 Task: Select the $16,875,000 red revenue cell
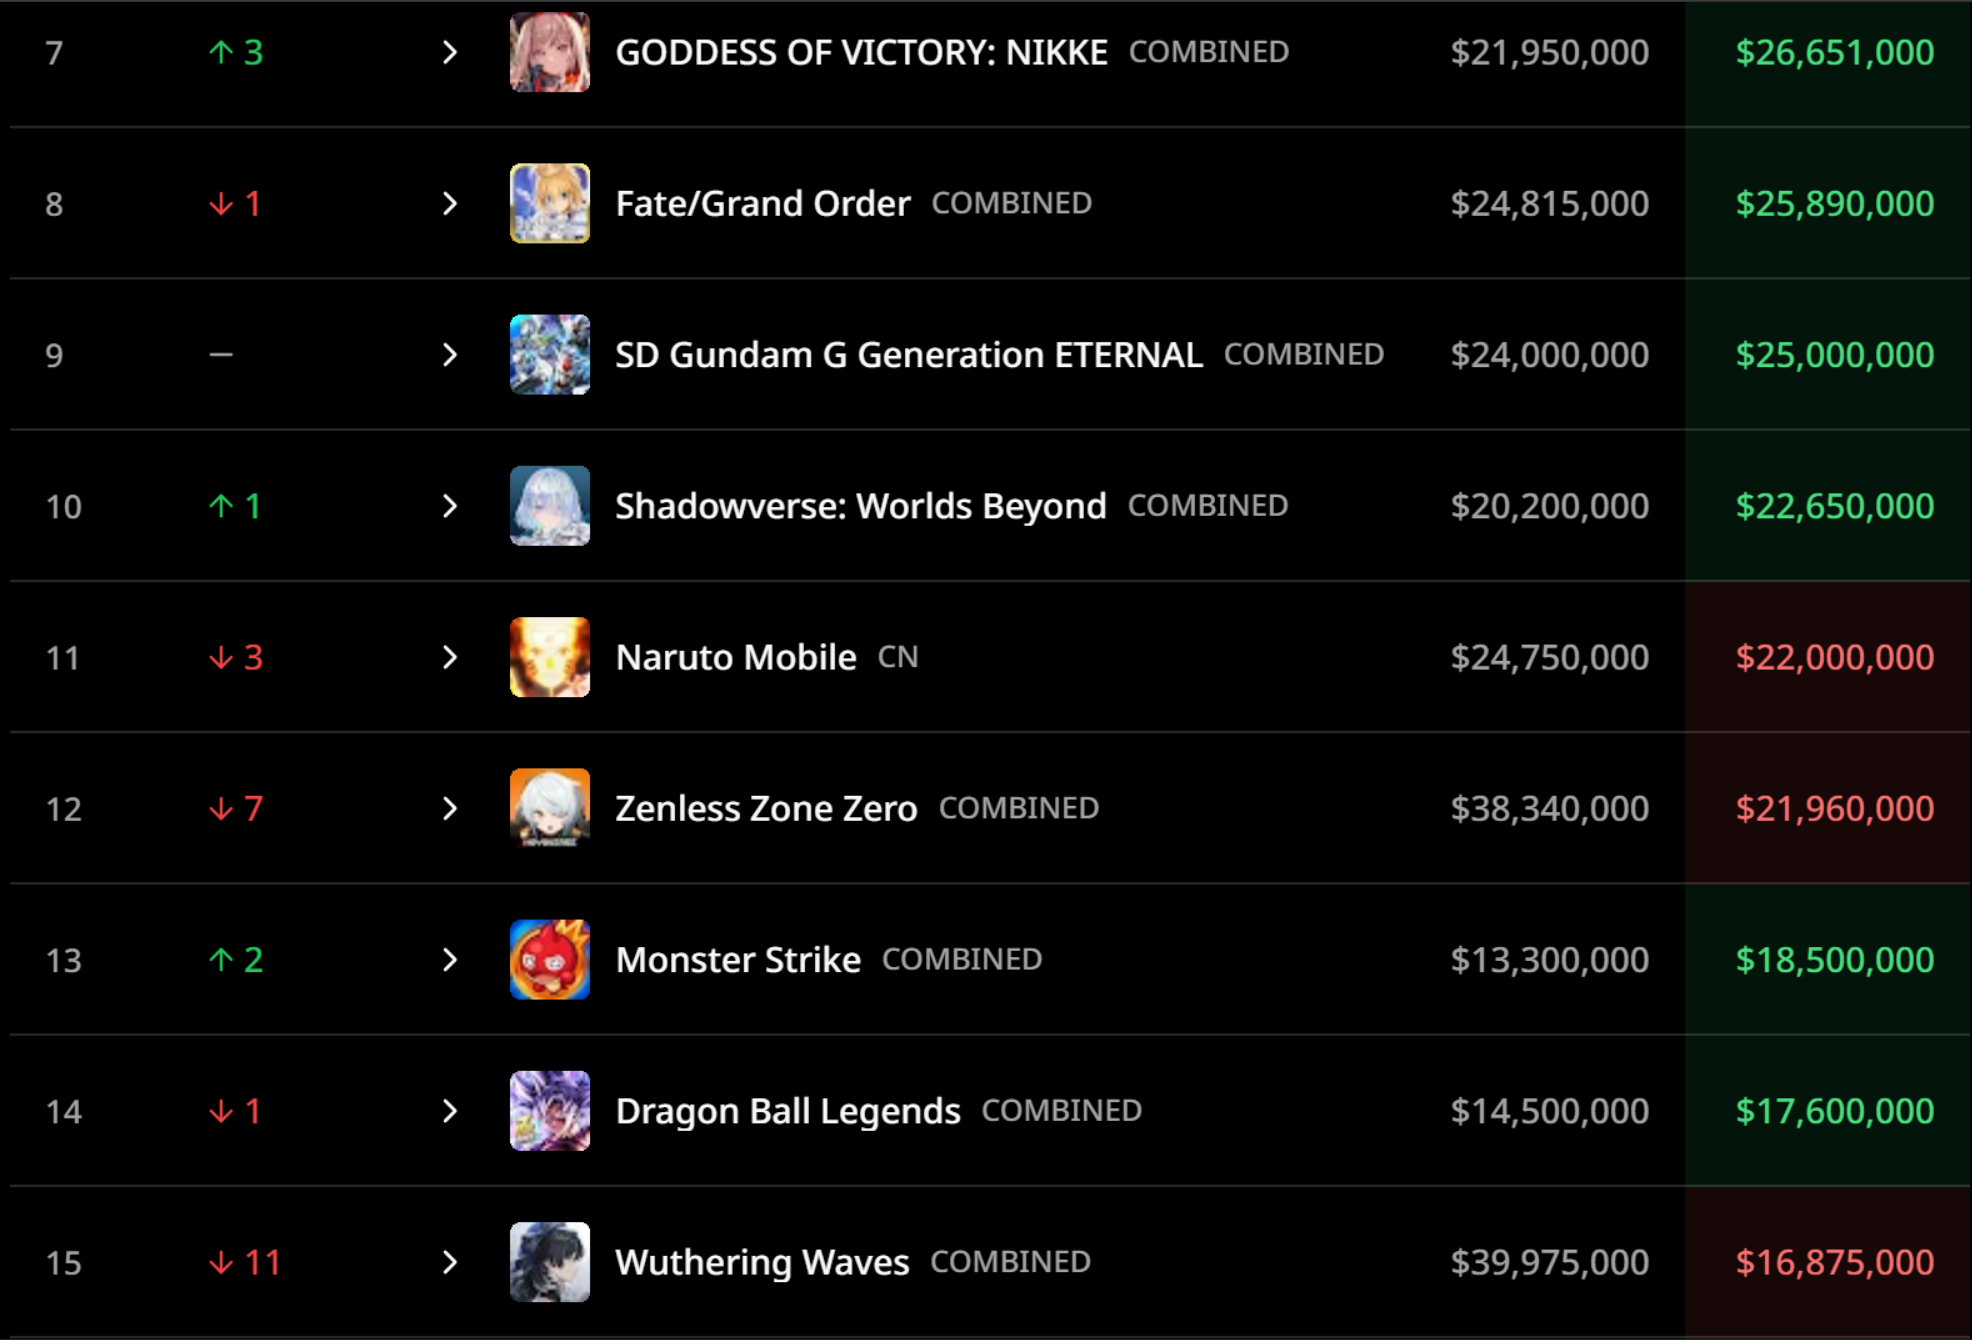(1835, 1262)
